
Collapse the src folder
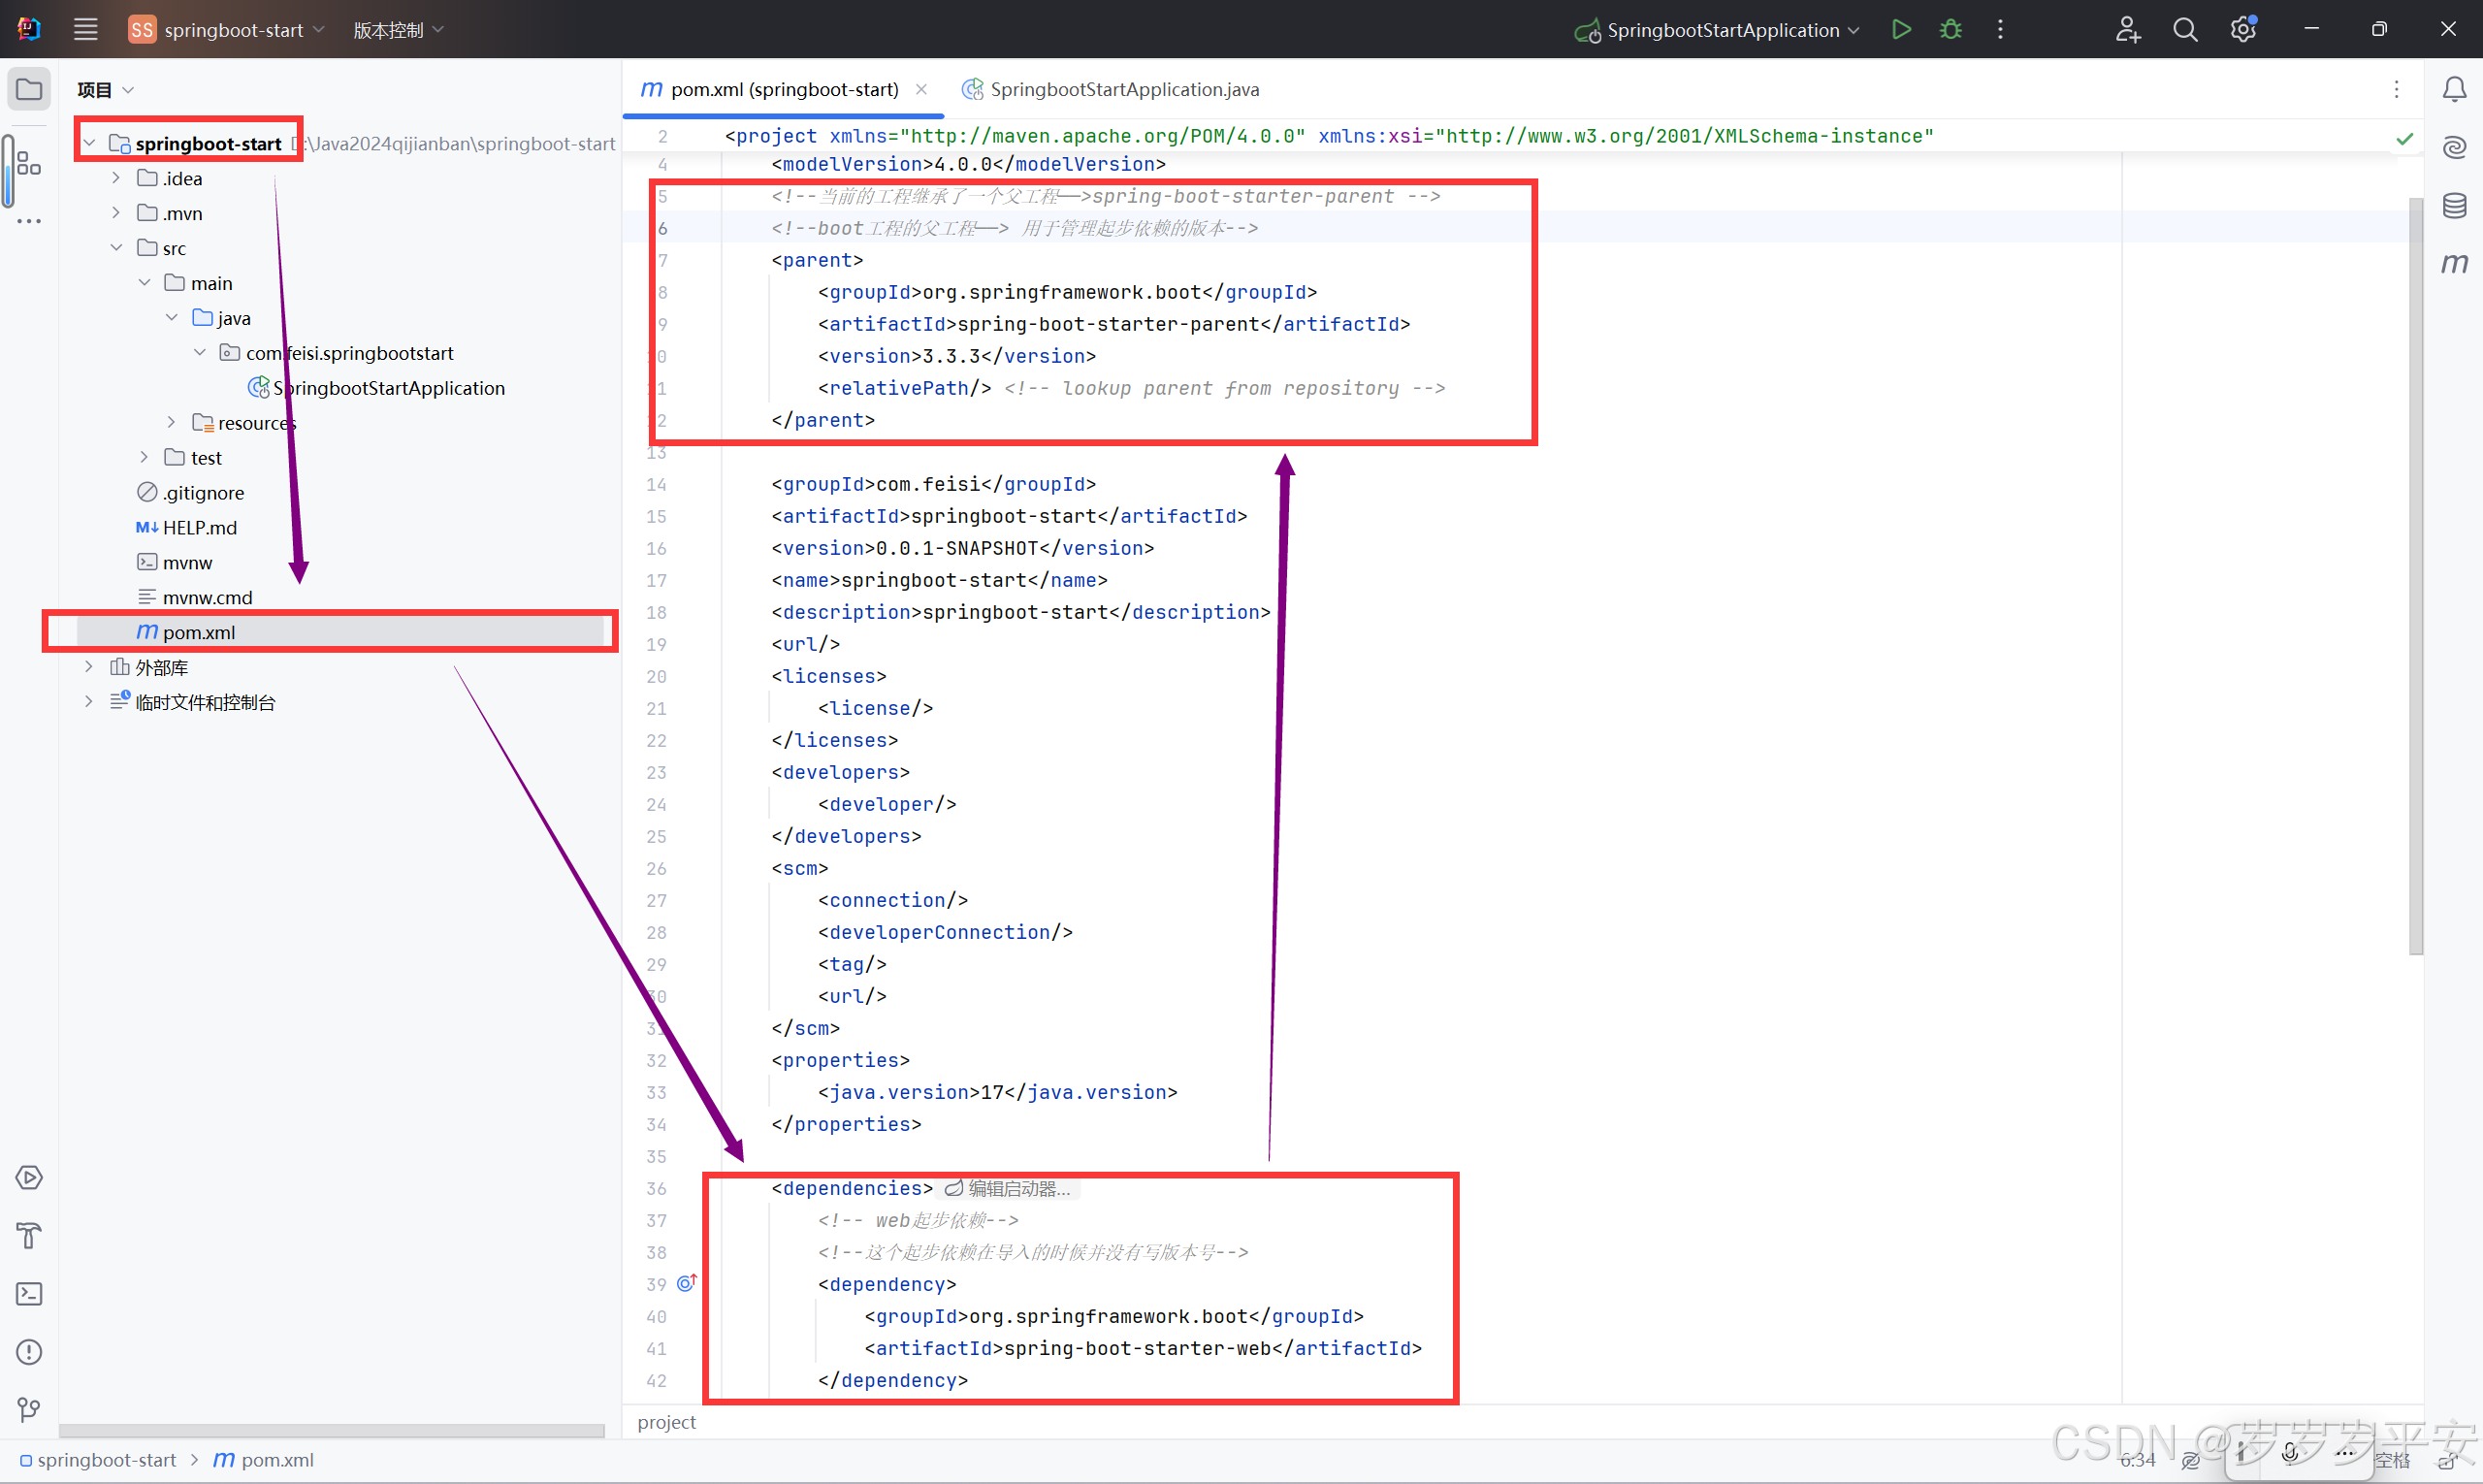click(116, 248)
